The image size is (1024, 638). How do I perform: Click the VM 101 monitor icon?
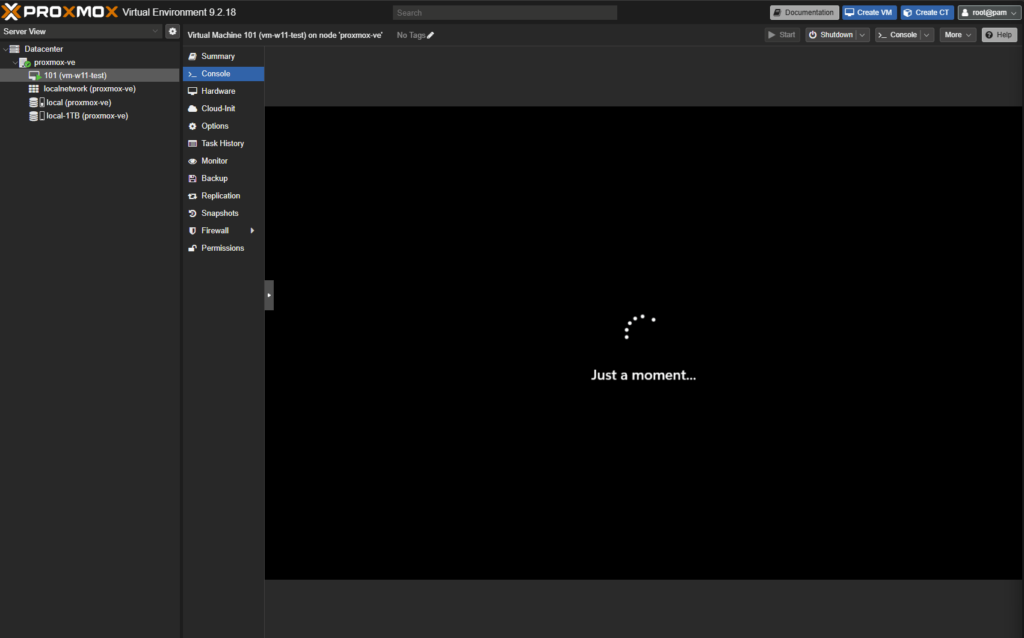(x=35, y=76)
